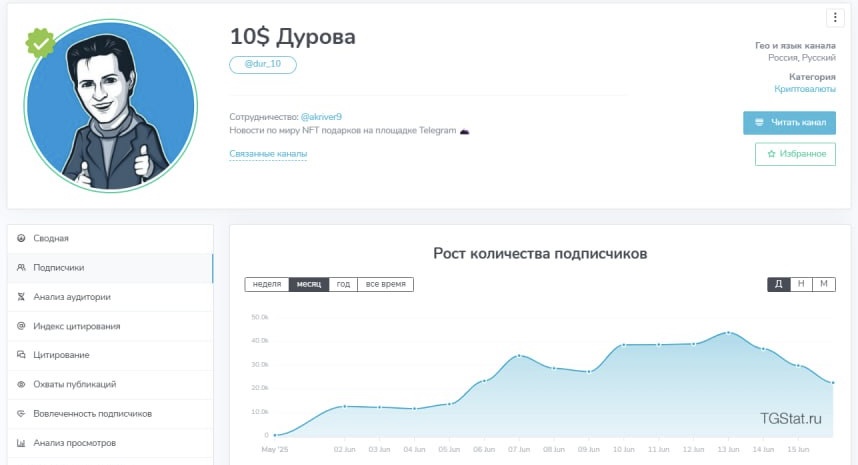
Task: Click the Индекс цитирования at-sign icon
Action: (21, 326)
